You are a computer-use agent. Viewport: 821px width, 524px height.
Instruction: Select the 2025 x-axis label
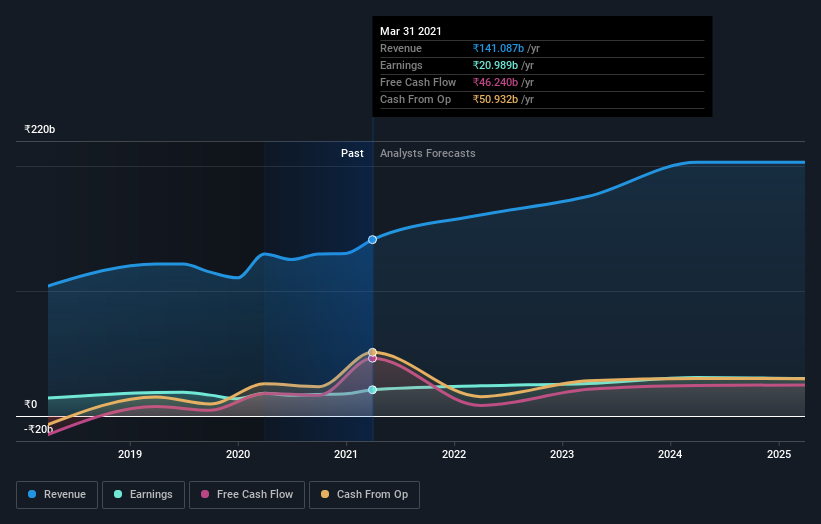tap(779, 454)
